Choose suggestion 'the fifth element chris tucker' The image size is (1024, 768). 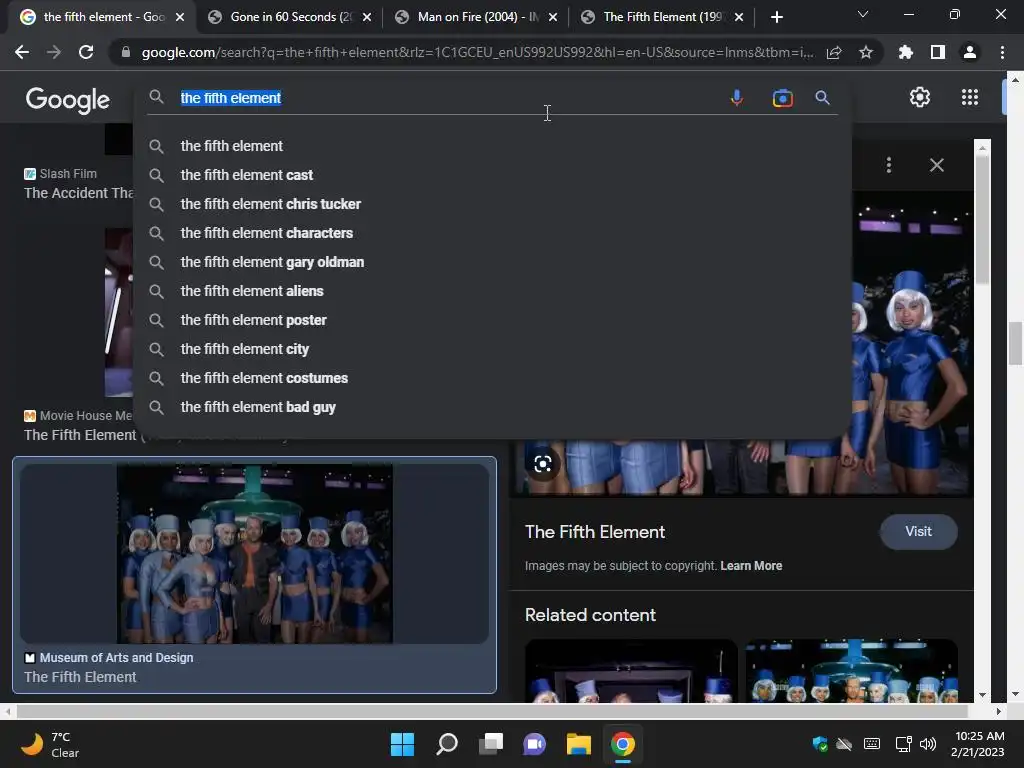click(x=492, y=204)
